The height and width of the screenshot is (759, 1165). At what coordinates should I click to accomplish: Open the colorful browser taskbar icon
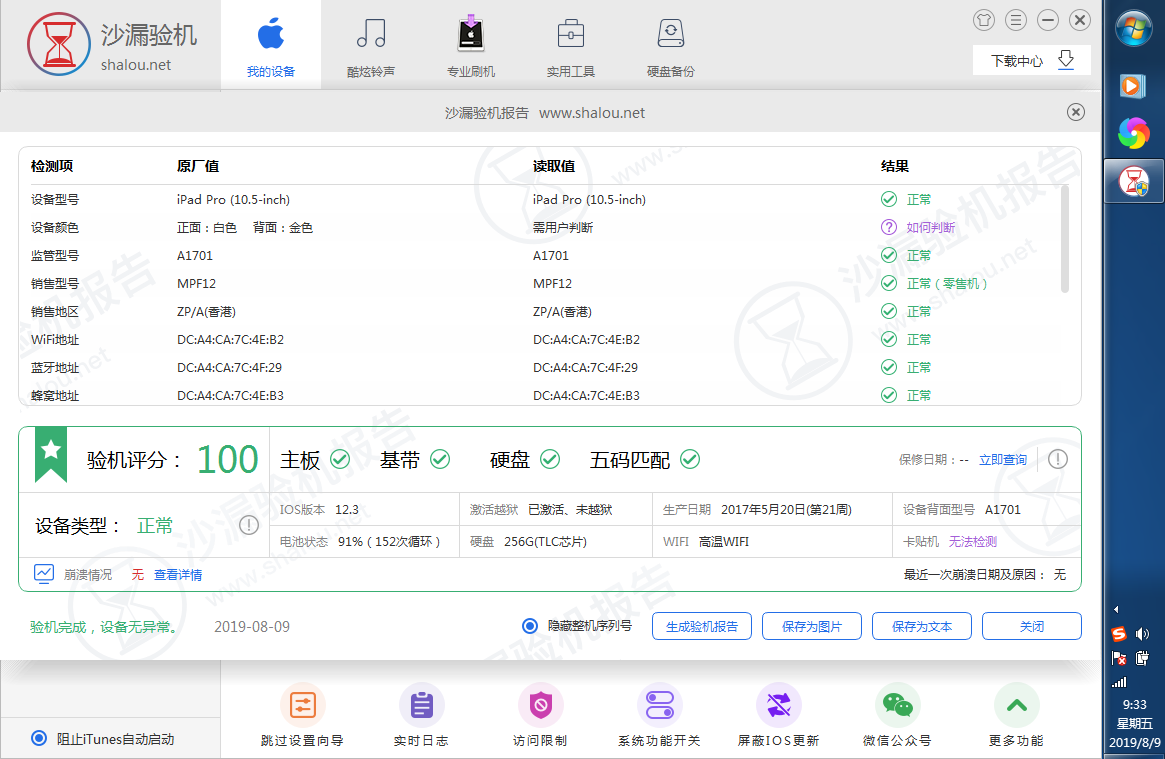pos(1134,134)
